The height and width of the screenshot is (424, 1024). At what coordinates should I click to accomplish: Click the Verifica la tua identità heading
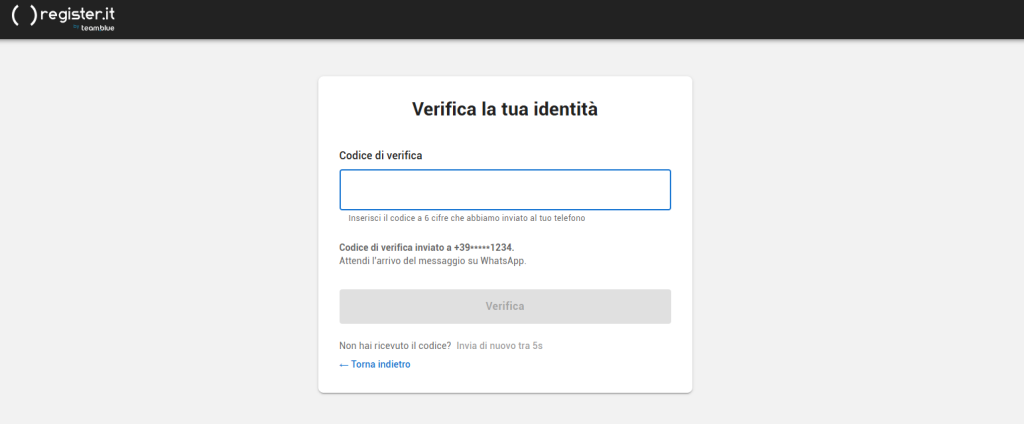(505, 109)
